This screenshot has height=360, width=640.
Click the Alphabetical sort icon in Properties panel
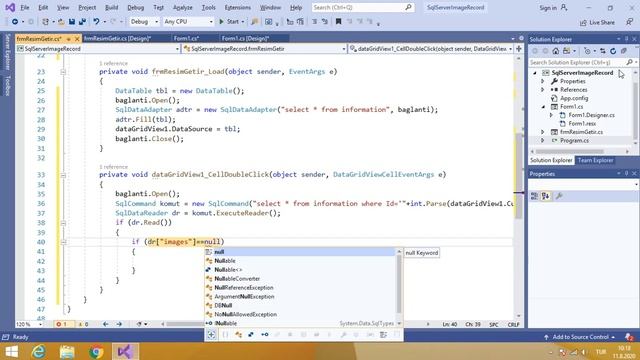click(x=545, y=196)
